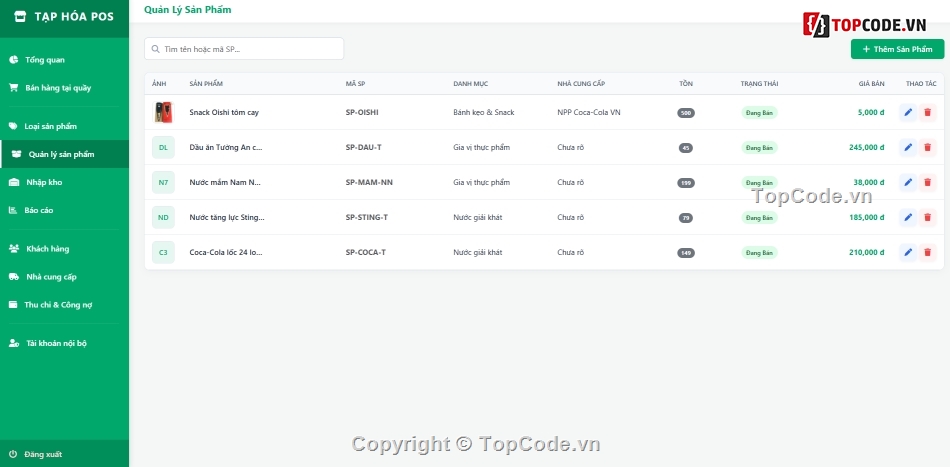The image size is (950, 467).
Task: Delete the Snack Oishi tôm cay product
Action: pos(927,113)
